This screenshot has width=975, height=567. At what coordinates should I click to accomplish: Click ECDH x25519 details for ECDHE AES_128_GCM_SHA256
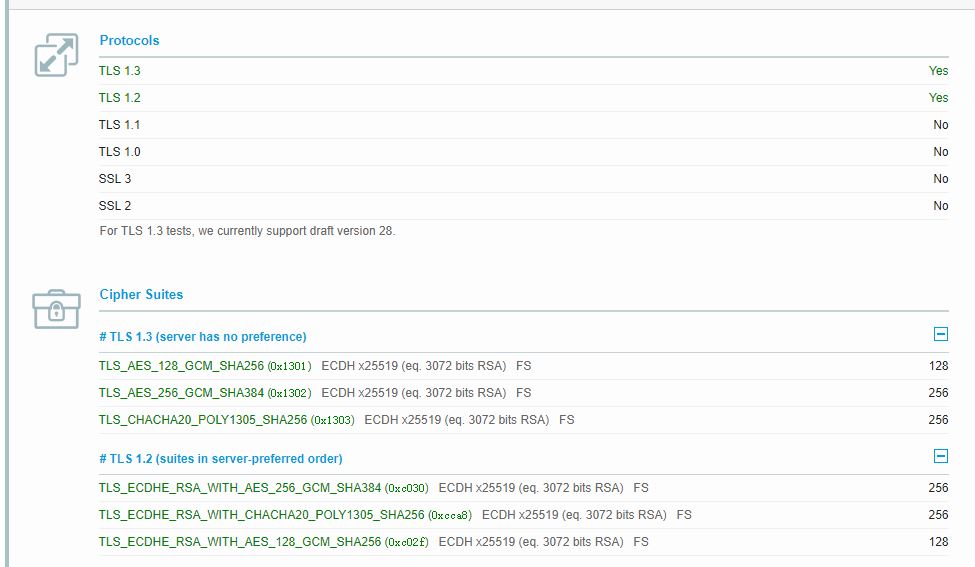(x=531, y=542)
